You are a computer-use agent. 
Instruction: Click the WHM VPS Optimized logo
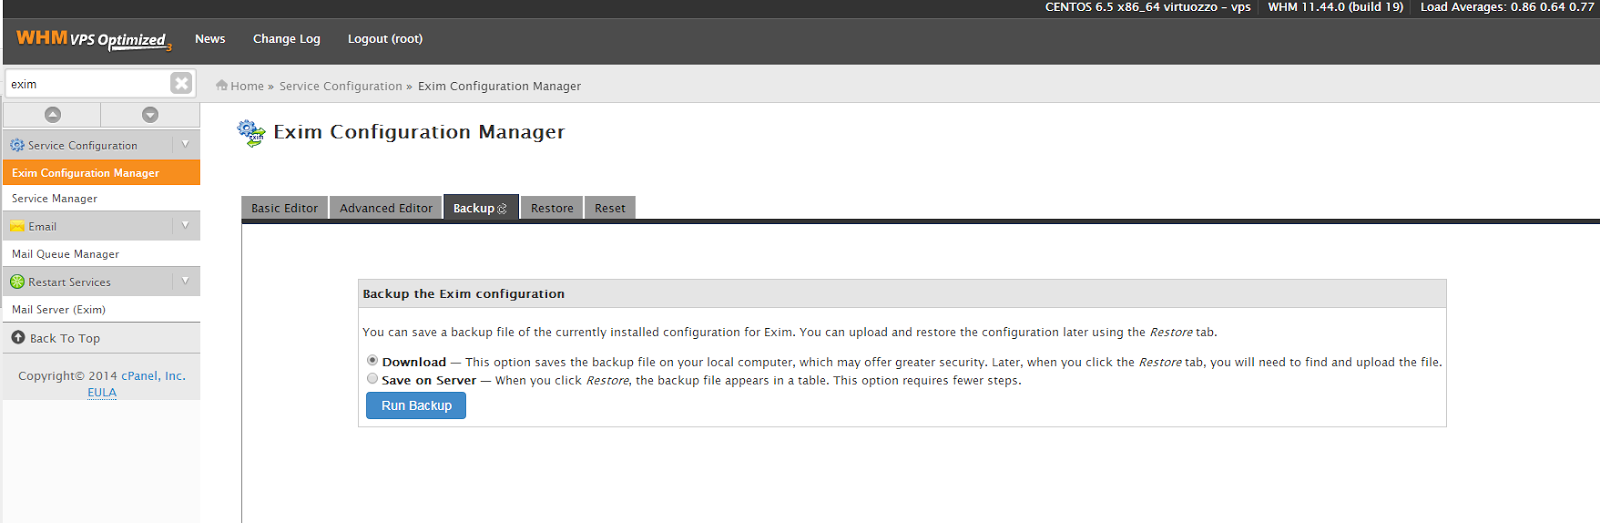(94, 40)
